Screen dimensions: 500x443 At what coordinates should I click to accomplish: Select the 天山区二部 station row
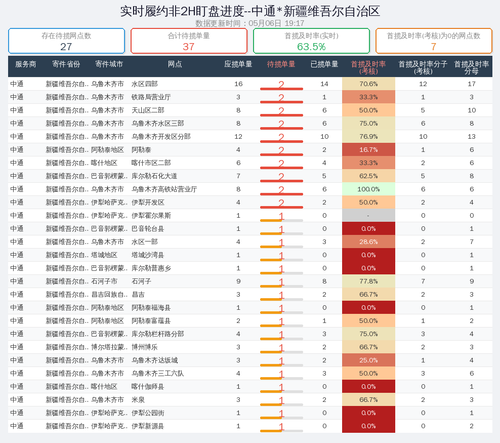(x=250, y=110)
